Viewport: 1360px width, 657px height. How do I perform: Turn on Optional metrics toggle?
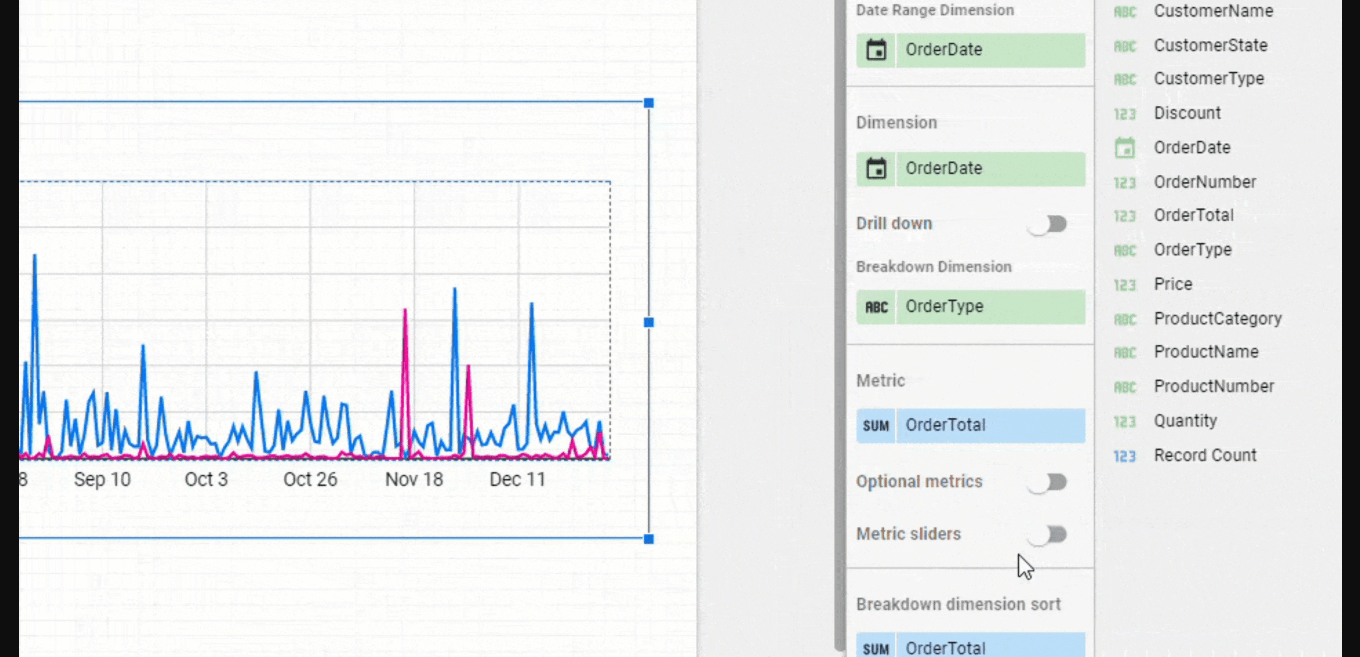pos(1047,483)
